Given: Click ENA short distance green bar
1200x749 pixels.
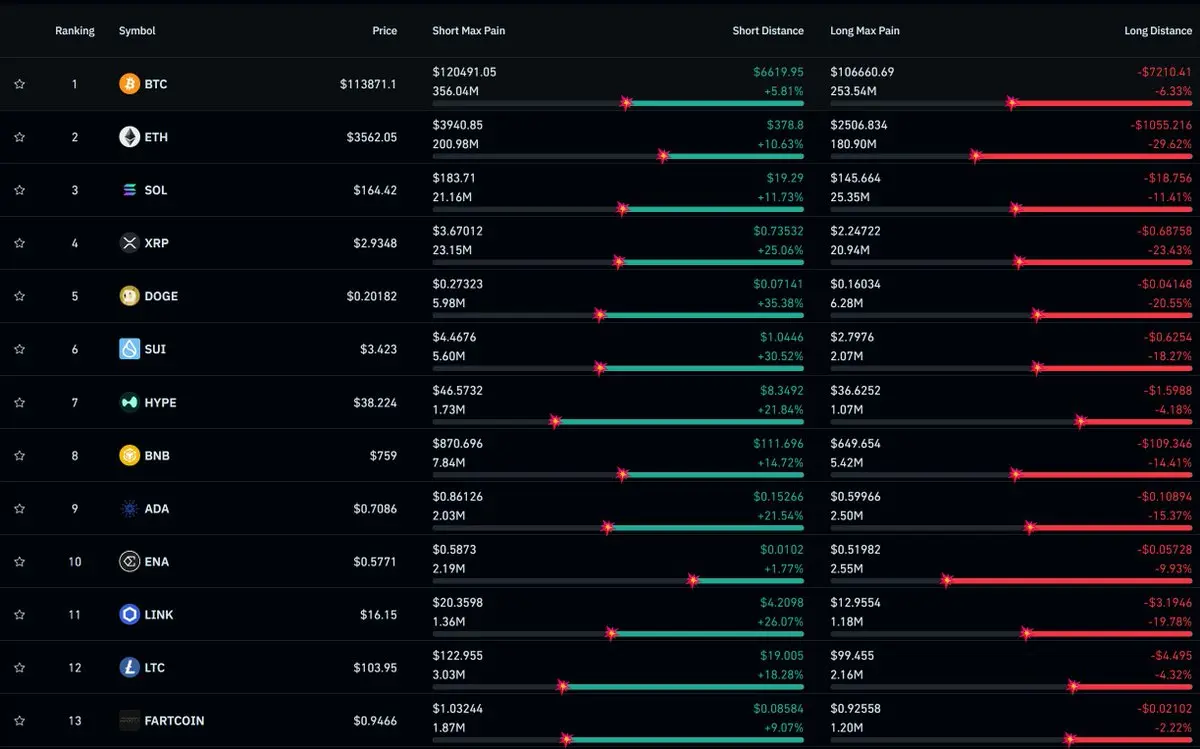Looking at the screenshot, I should click(x=748, y=580).
